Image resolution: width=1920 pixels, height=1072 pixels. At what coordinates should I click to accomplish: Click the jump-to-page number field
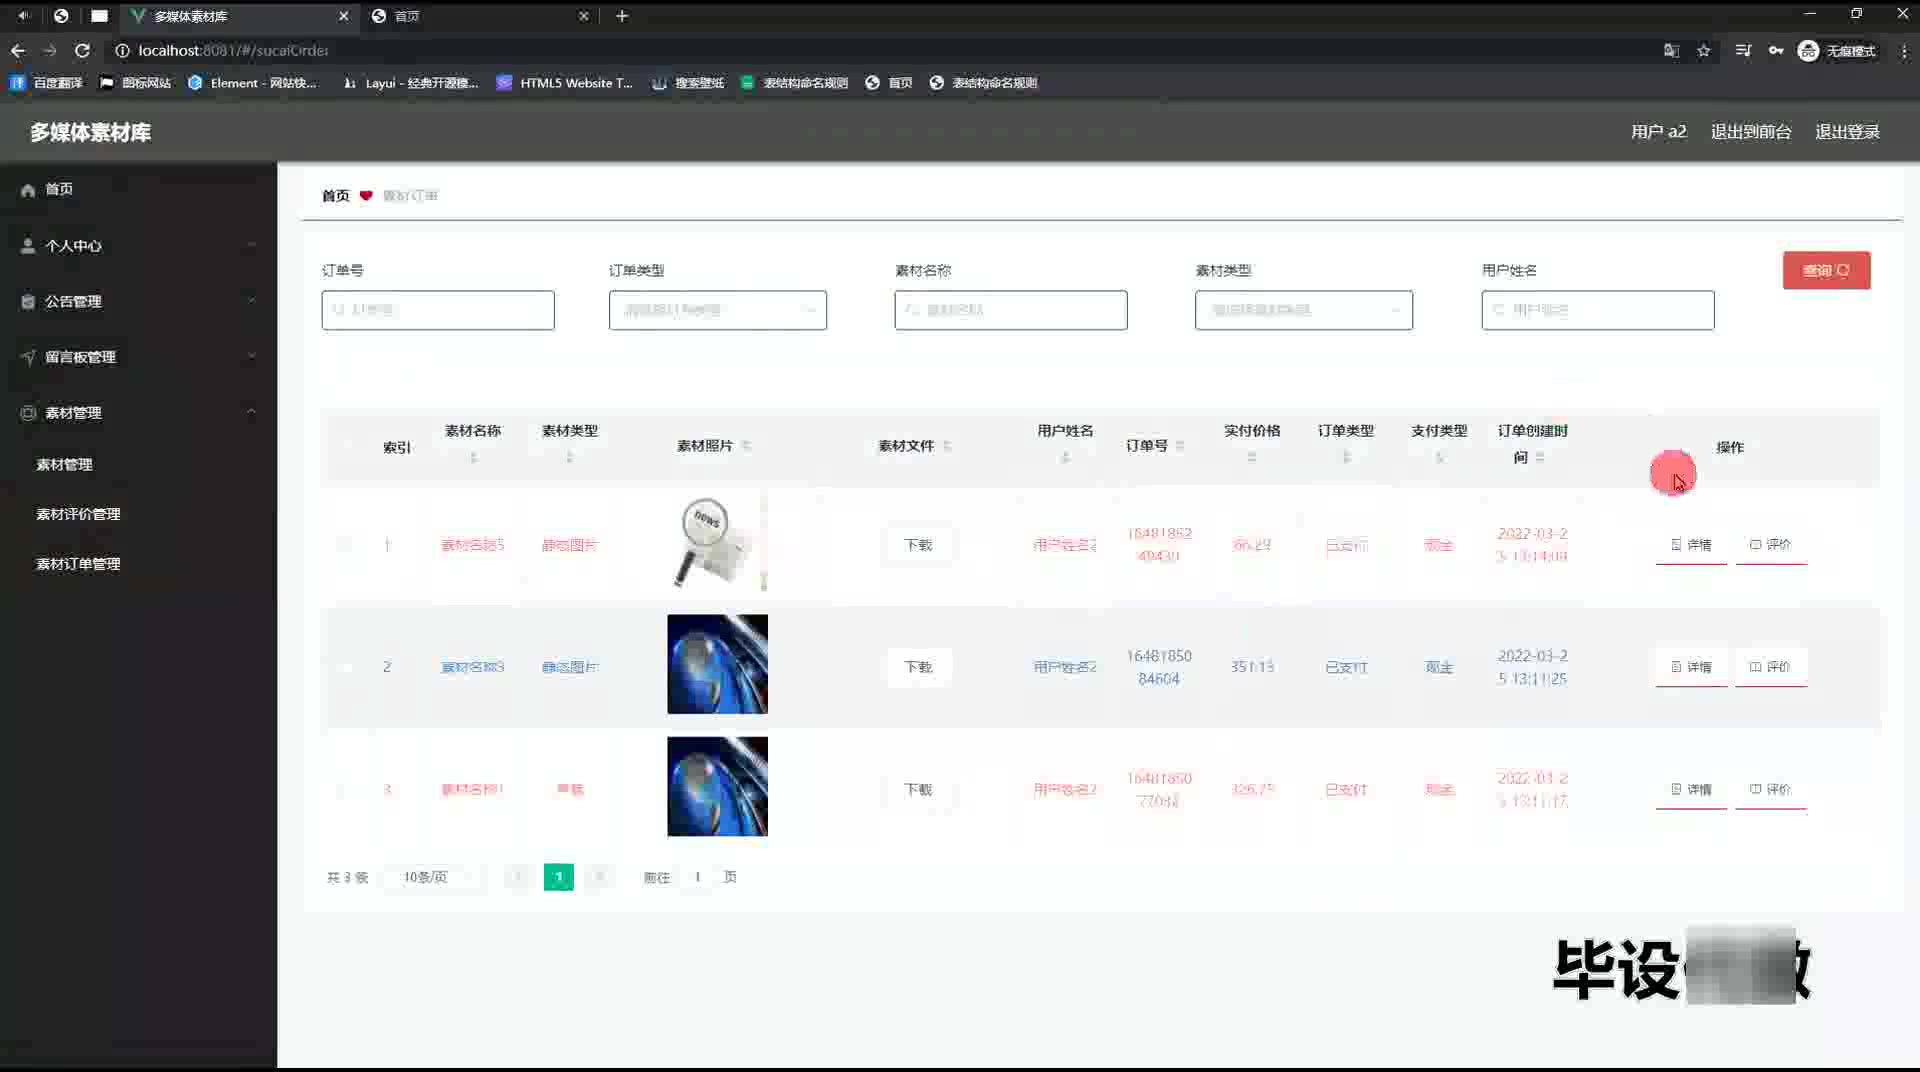click(697, 877)
